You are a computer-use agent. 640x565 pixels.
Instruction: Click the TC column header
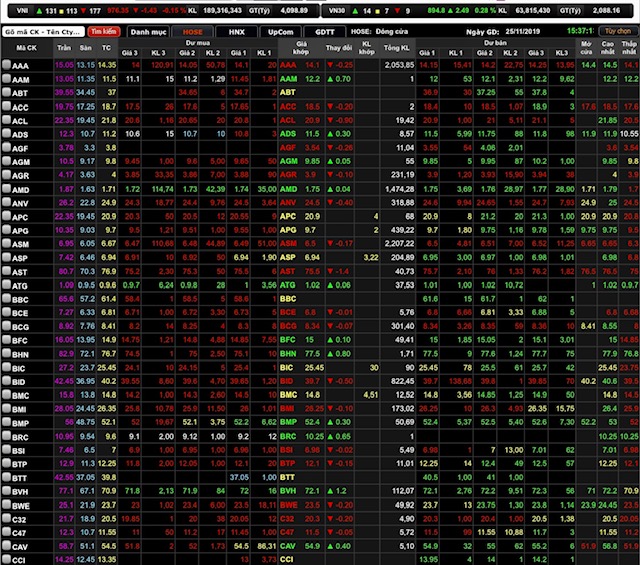coord(107,48)
